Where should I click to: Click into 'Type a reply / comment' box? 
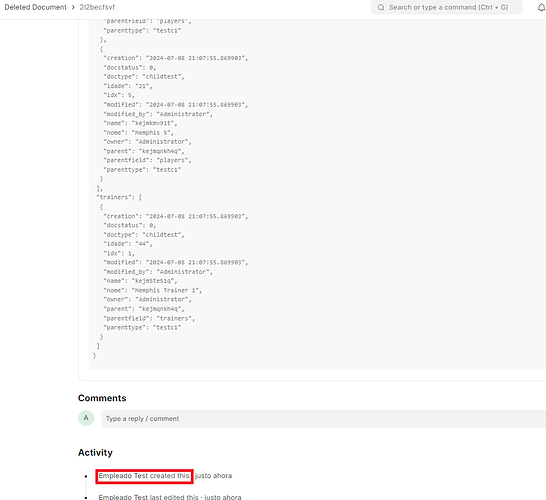tap(323, 419)
